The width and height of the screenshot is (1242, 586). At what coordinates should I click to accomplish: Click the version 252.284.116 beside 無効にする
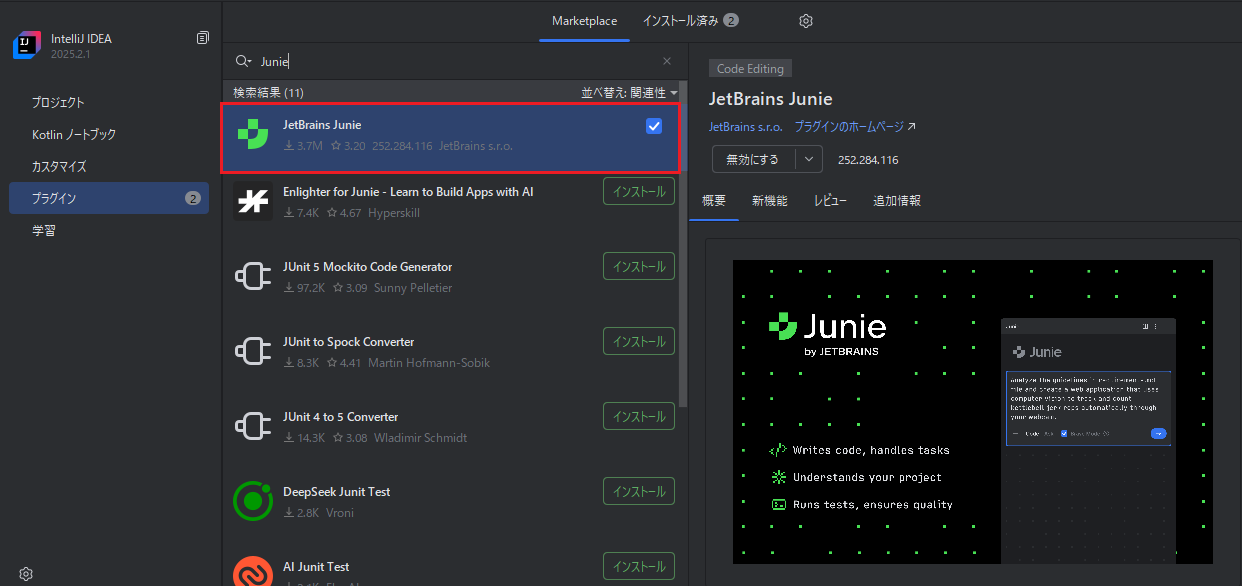(x=868, y=160)
